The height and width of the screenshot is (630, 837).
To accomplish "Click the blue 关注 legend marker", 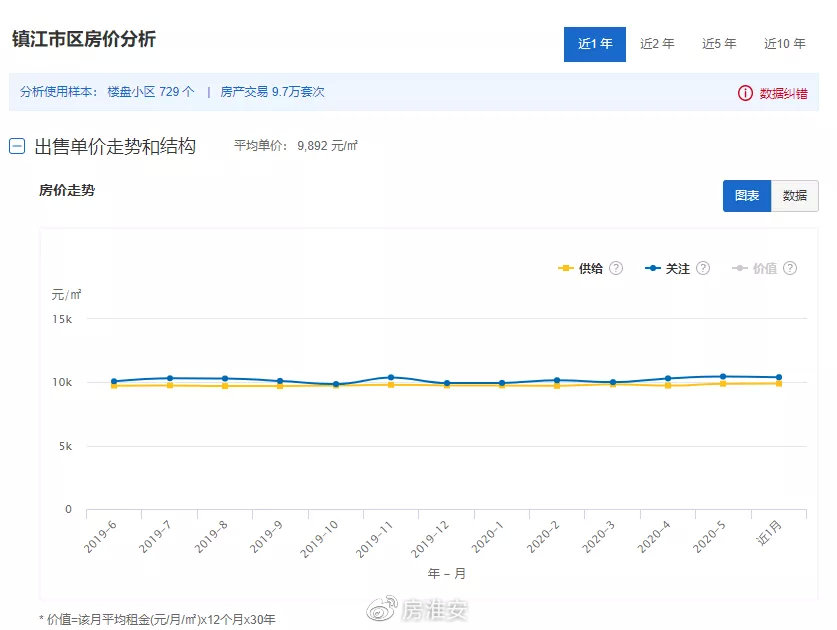I will (653, 268).
